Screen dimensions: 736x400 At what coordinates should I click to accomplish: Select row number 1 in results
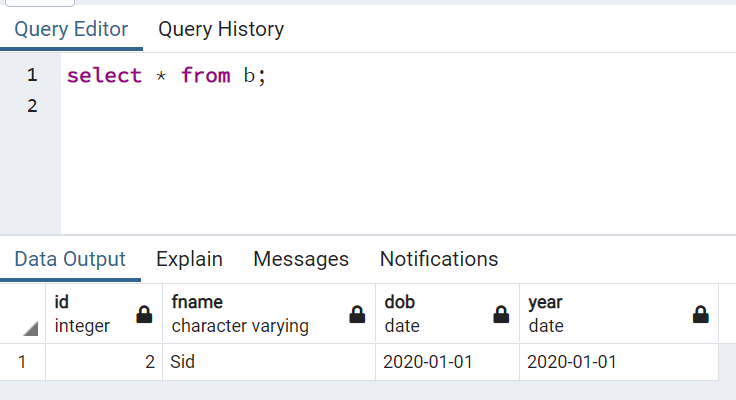click(x=22, y=362)
